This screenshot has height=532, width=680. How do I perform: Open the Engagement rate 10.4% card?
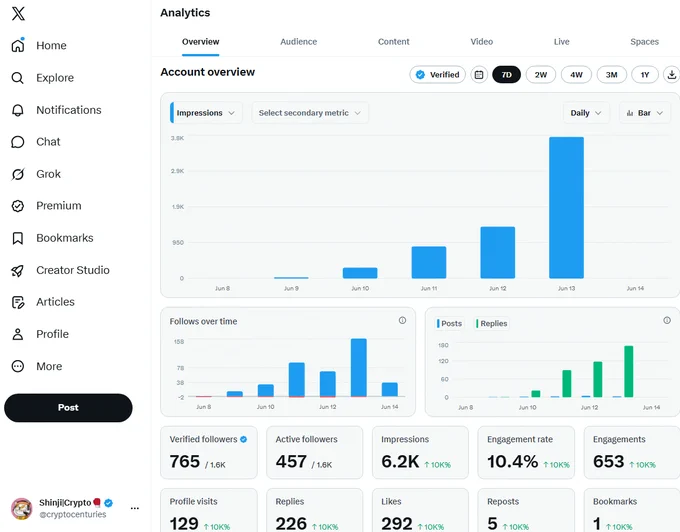tap(526, 453)
